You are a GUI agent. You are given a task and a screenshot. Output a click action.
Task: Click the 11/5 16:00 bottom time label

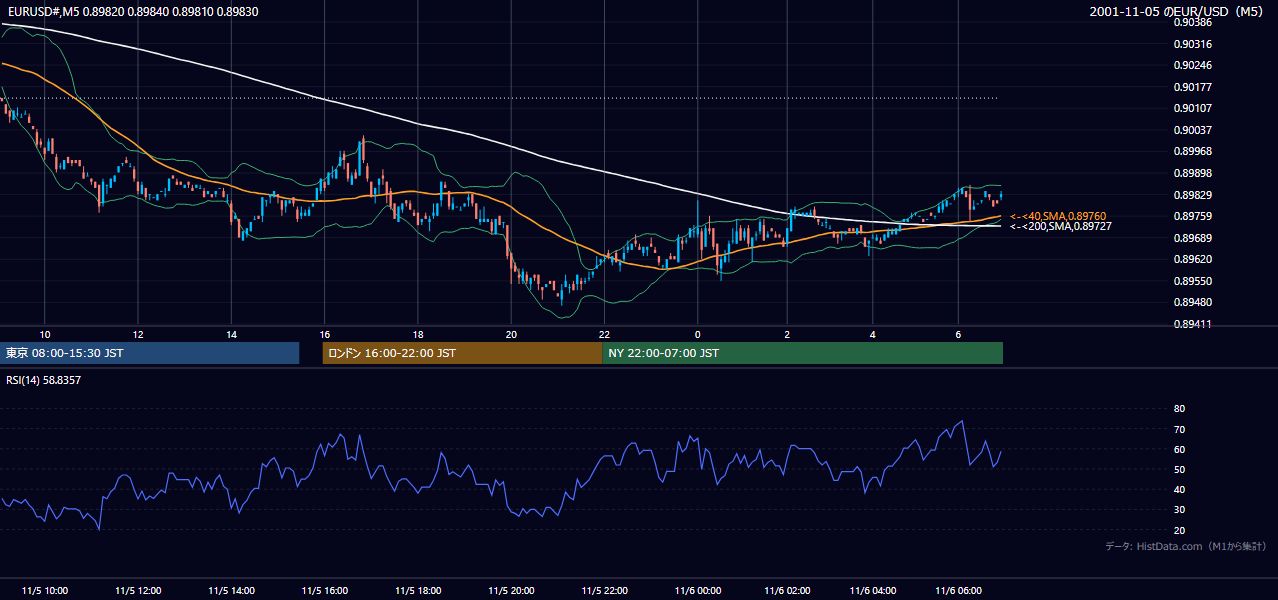pos(325,591)
